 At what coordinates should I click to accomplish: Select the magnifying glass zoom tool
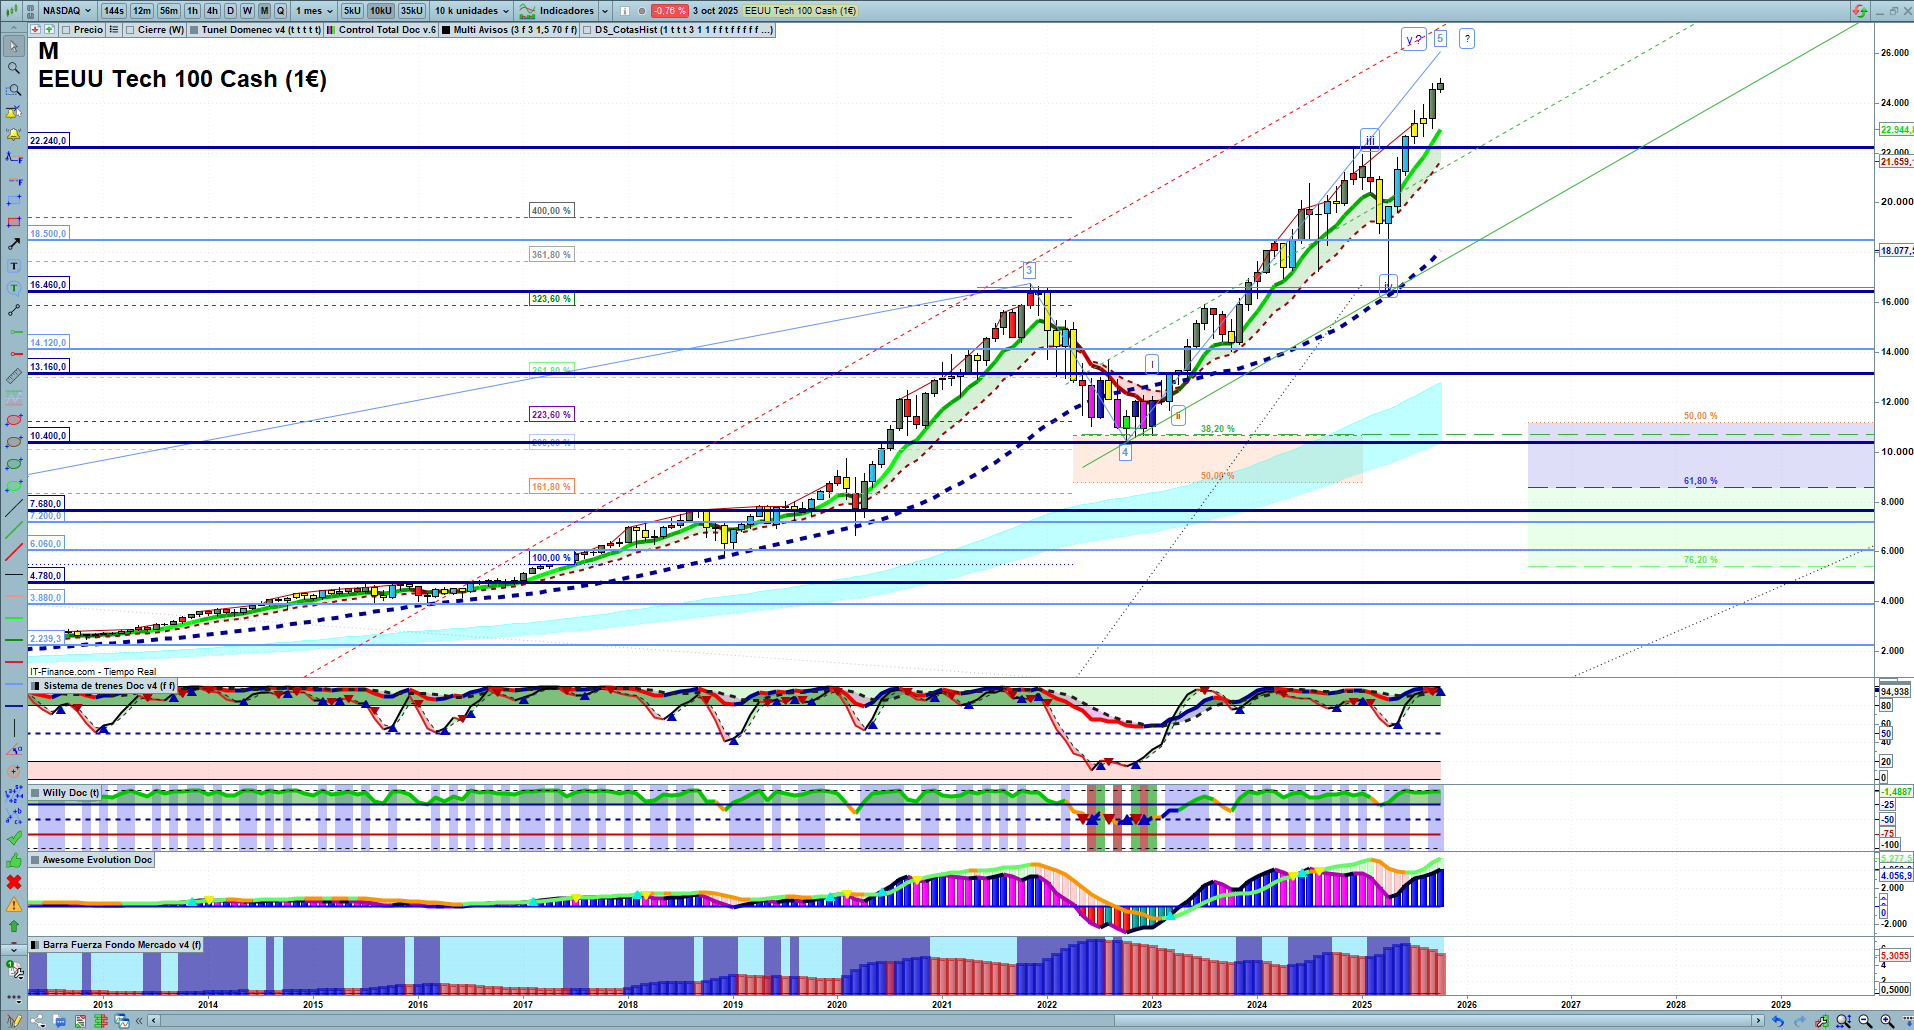(14, 68)
